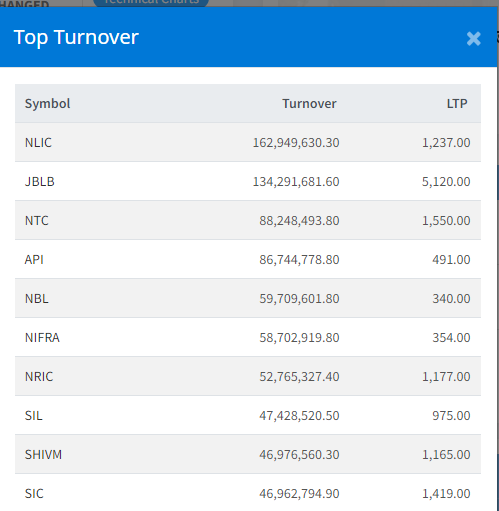
Task: Click the Turnover column header
Action: (x=309, y=104)
